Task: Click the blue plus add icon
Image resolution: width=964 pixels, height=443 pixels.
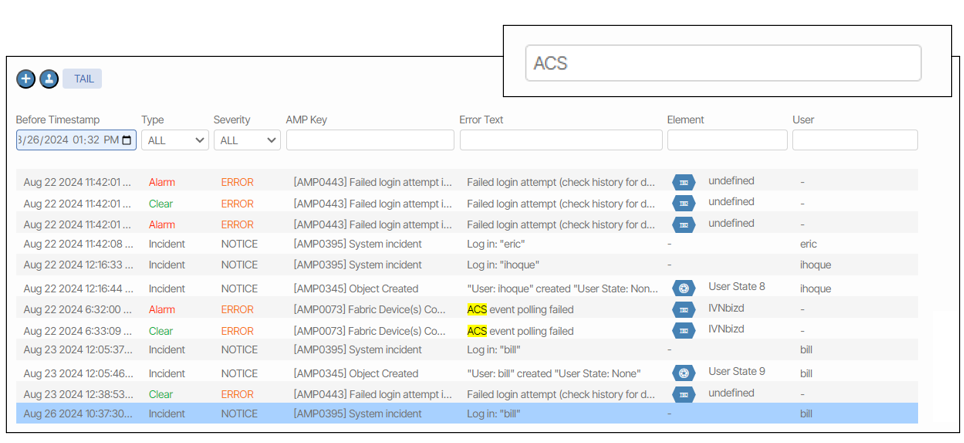Action: coord(26,79)
